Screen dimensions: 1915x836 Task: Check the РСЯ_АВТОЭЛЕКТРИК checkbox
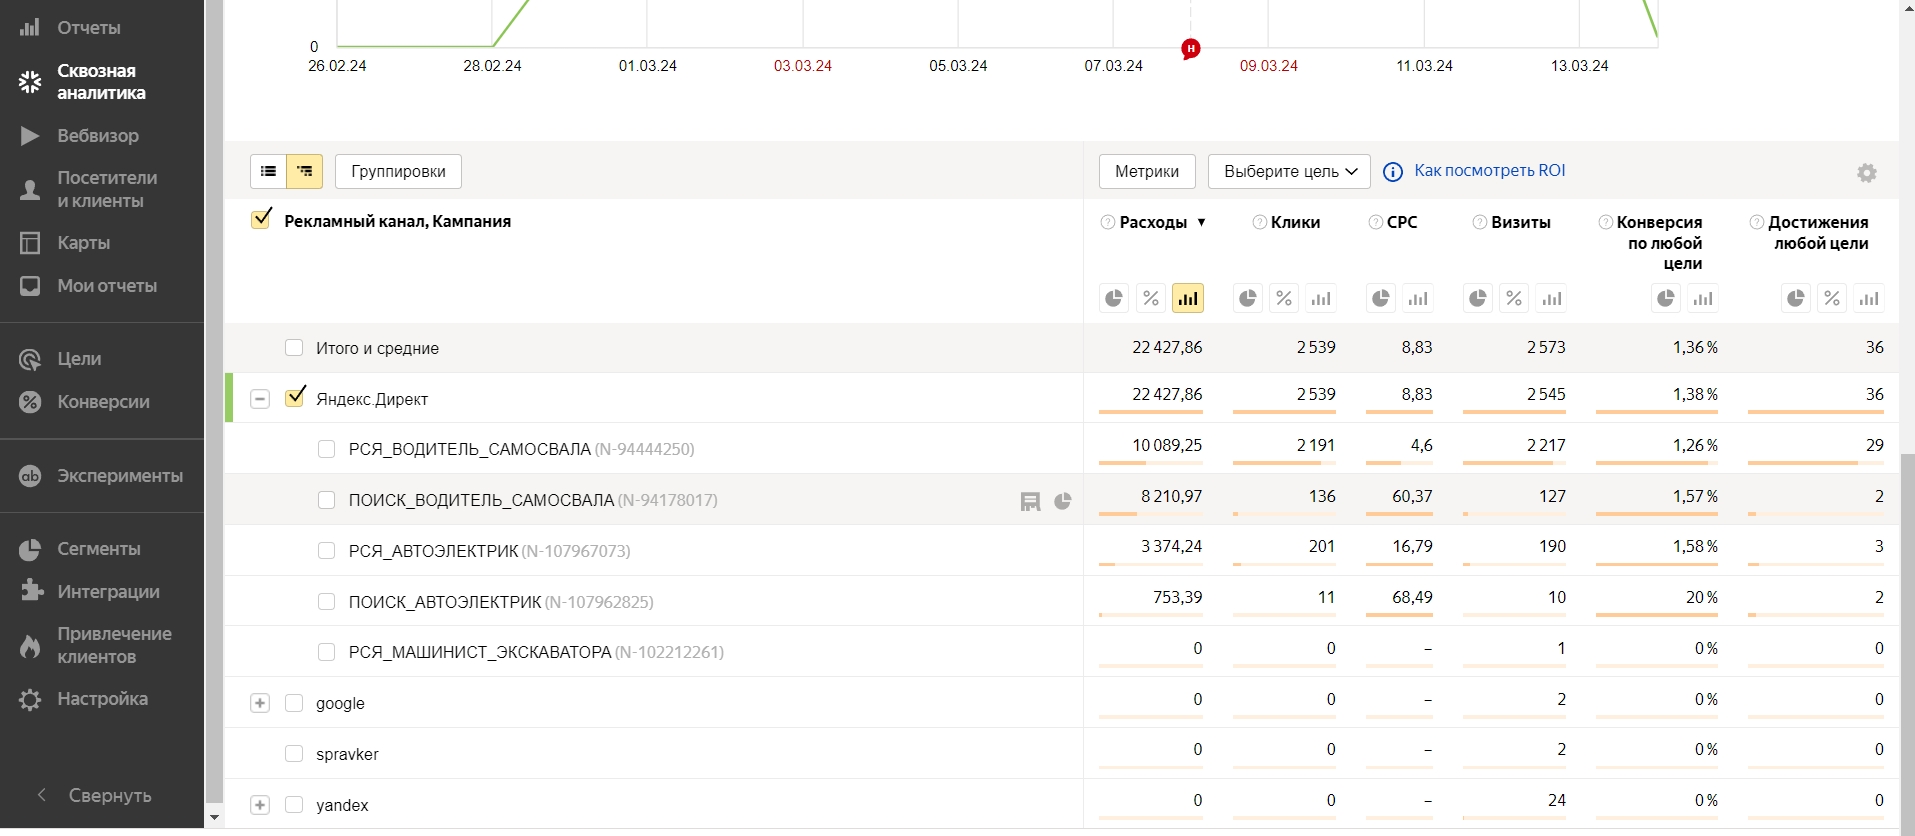[x=326, y=550]
